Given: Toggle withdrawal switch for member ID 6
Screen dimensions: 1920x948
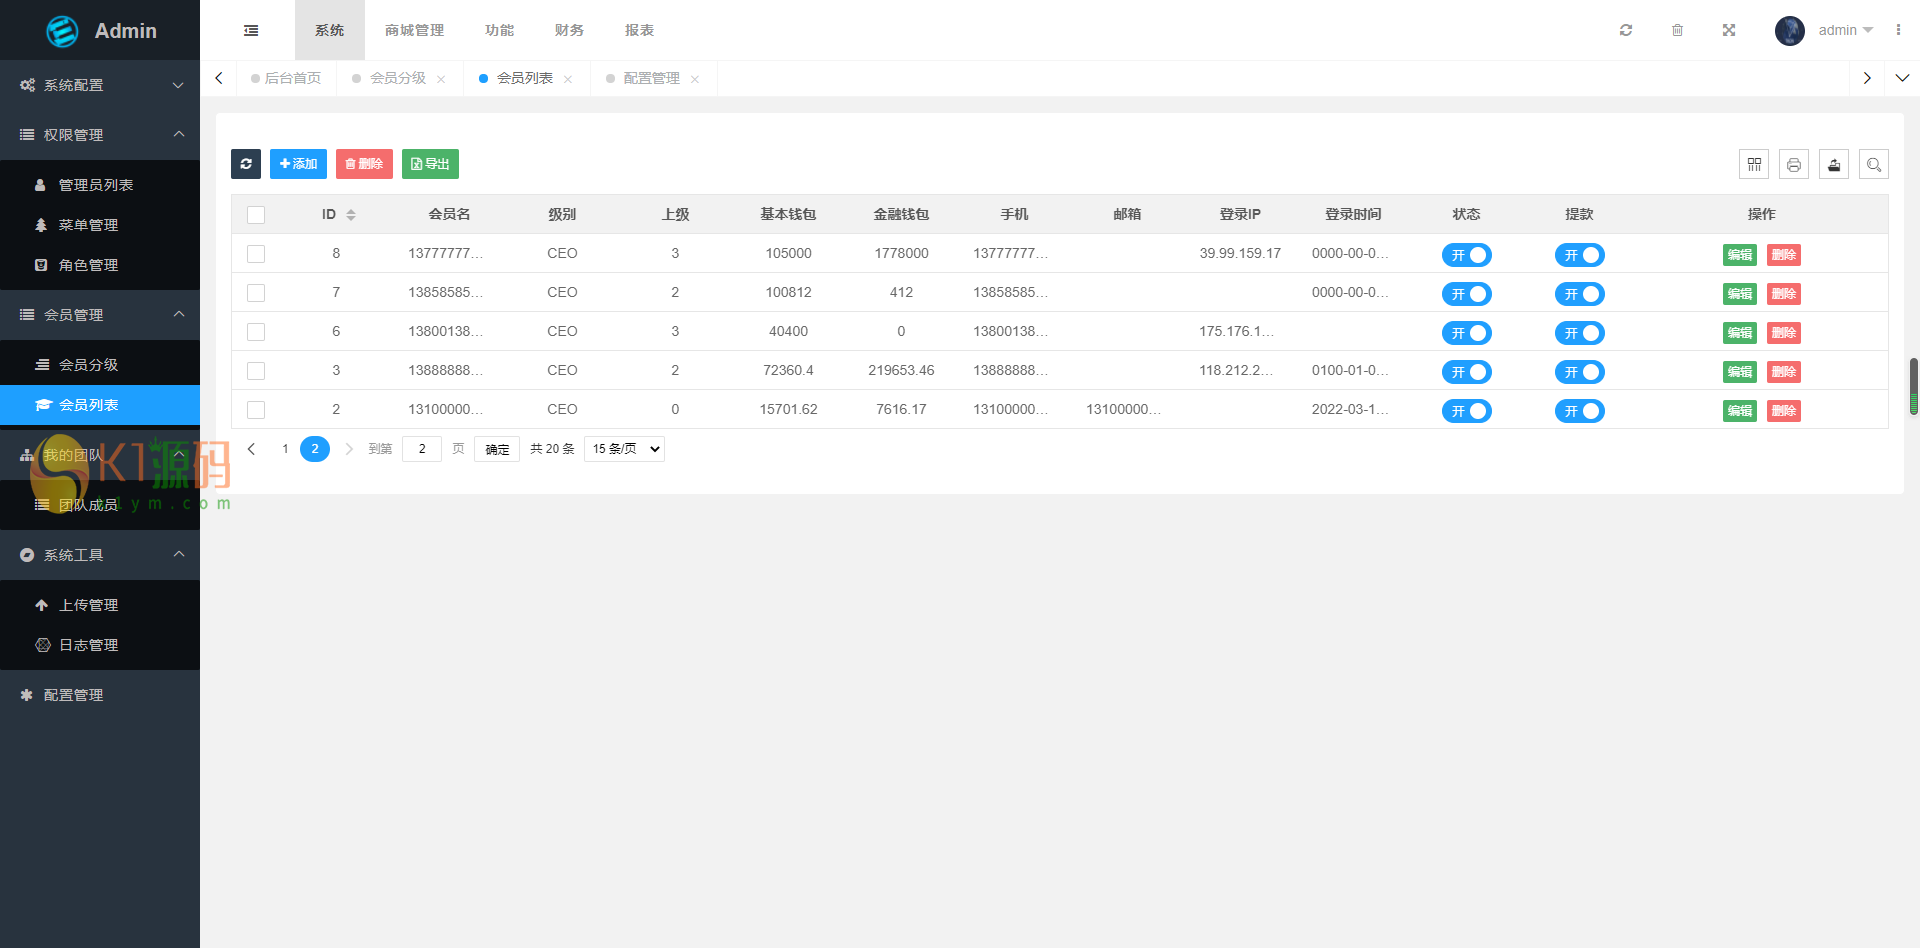Looking at the screenshot, I should coord(1579,333).
